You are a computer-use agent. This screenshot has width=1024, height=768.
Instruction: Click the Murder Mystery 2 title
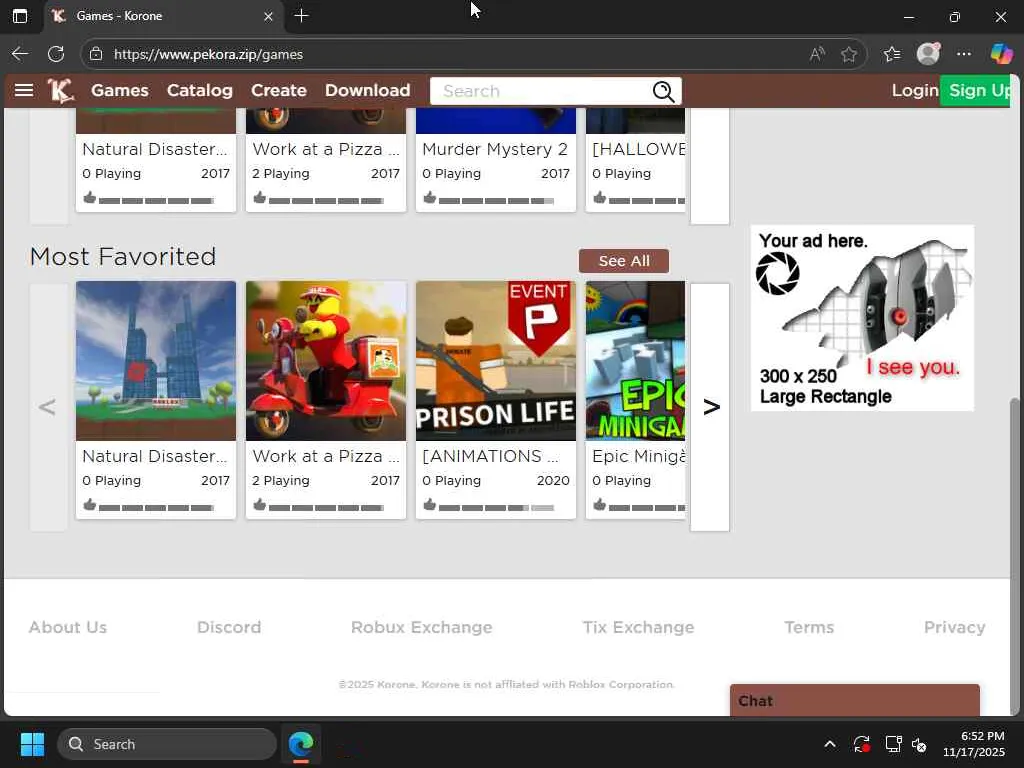coord(495,149)
